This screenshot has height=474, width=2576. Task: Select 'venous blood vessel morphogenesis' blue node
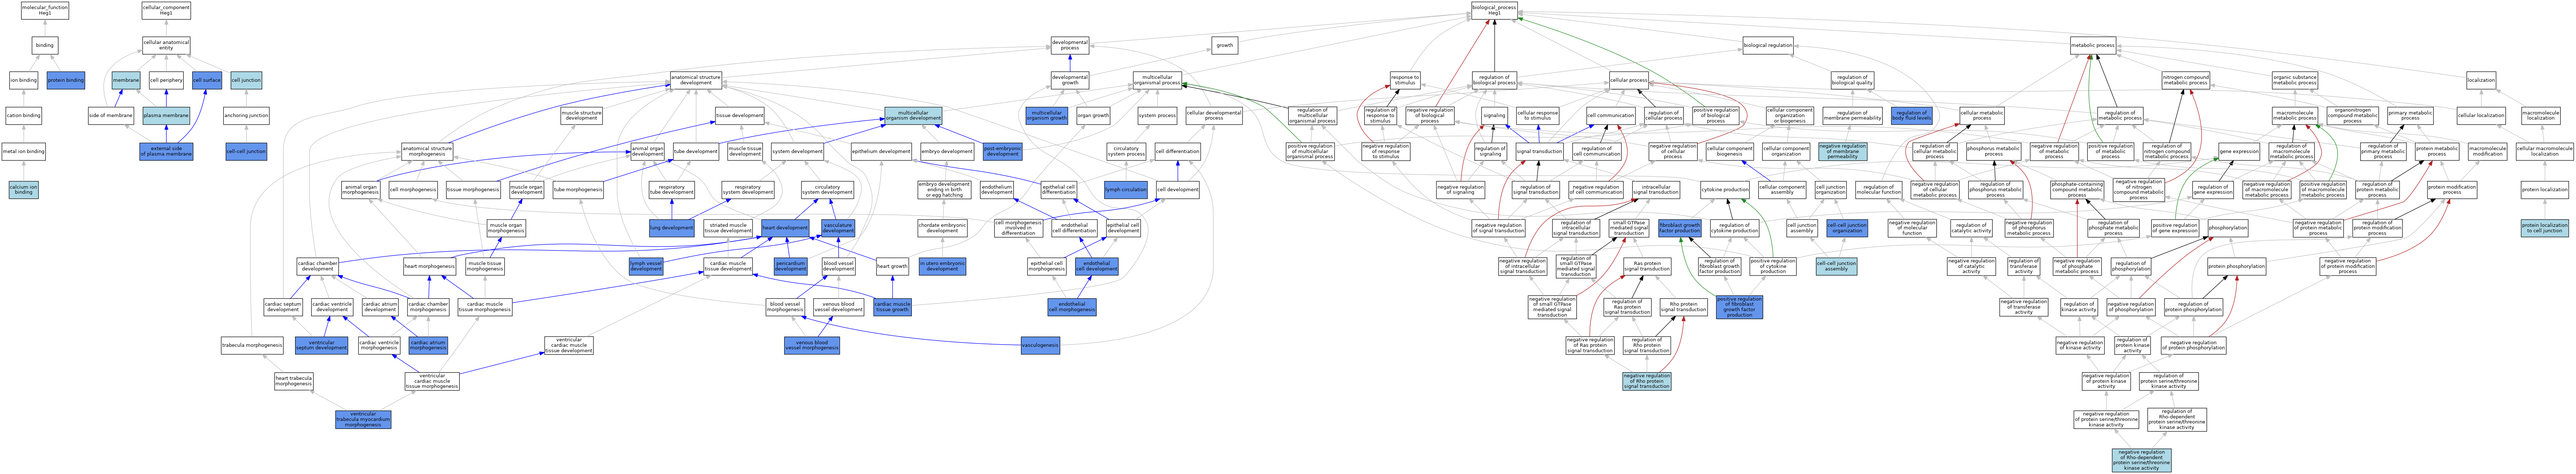(812, 345)
